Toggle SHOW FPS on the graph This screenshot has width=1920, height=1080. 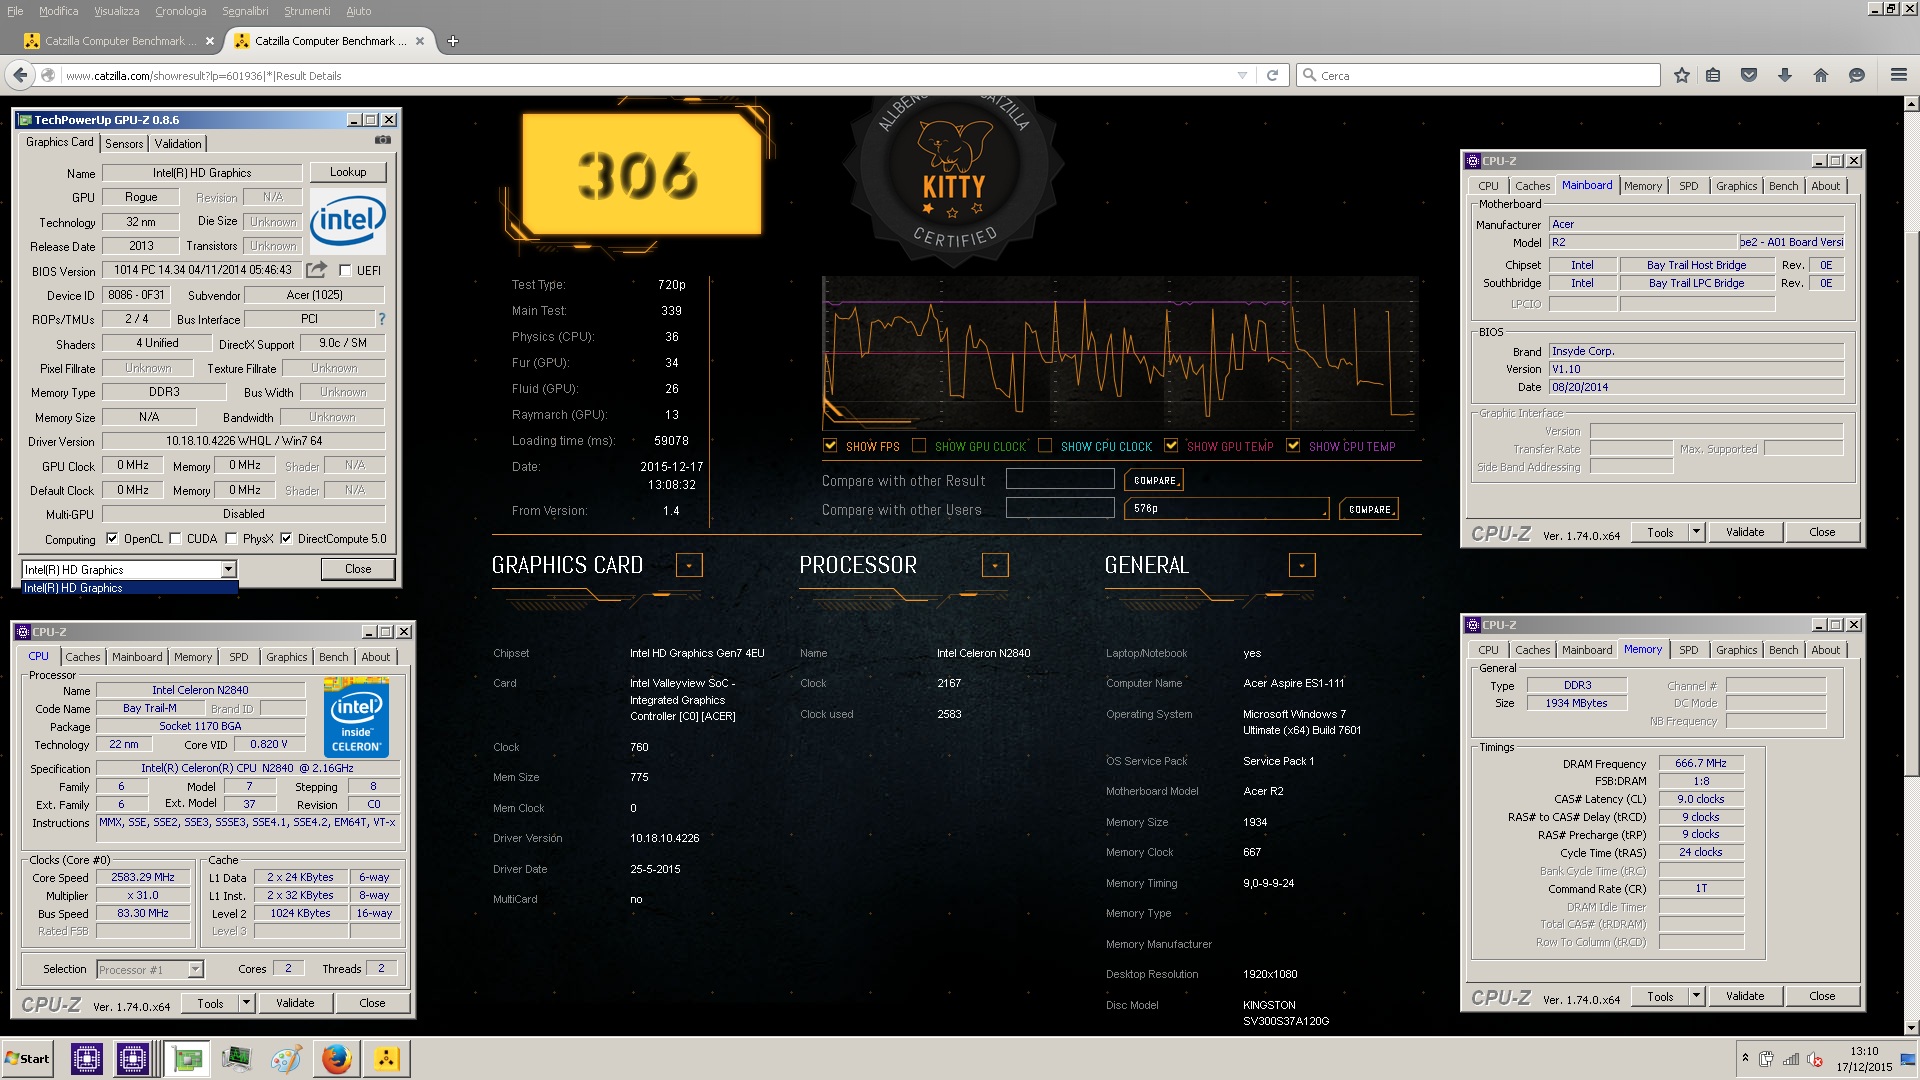pyautogui.click(x=830, y=445)
